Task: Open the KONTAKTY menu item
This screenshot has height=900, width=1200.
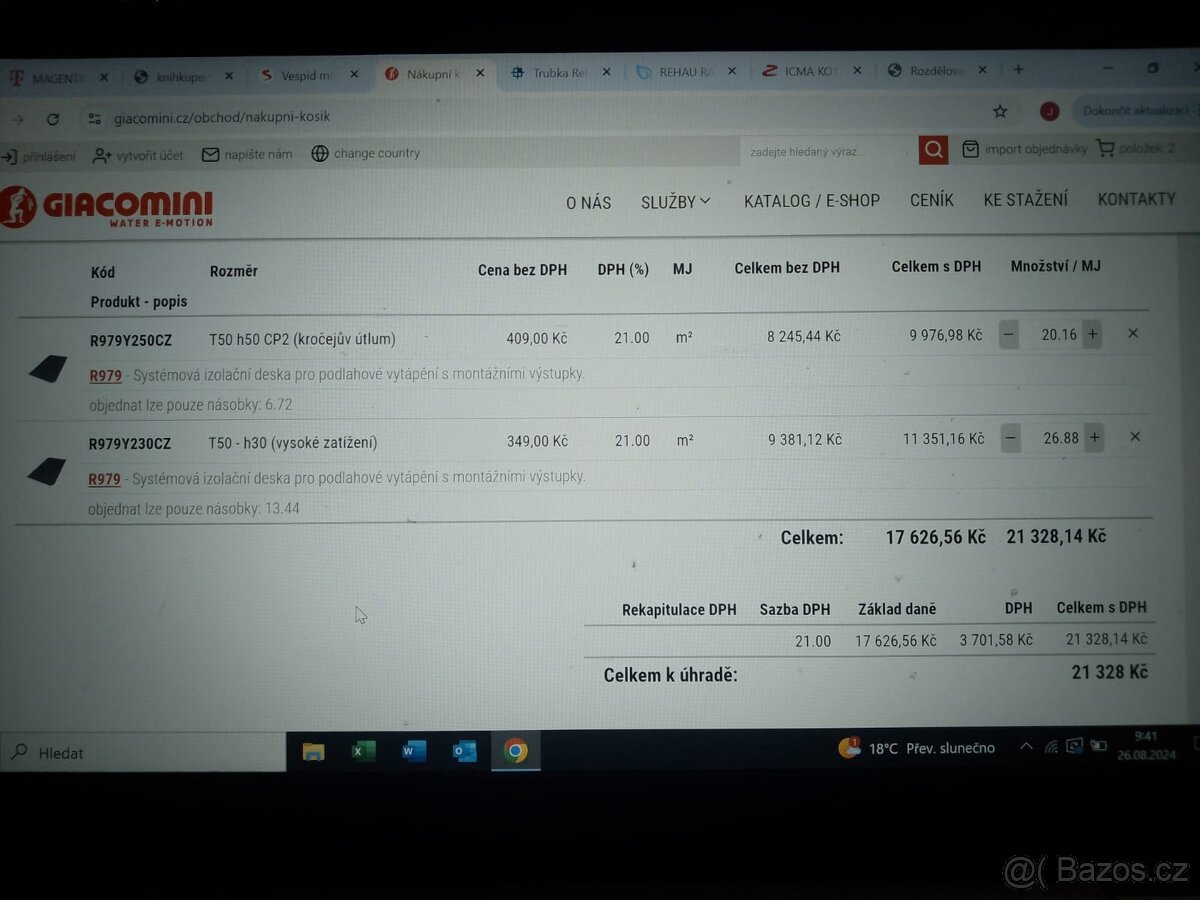Action: coord(1137,199)
